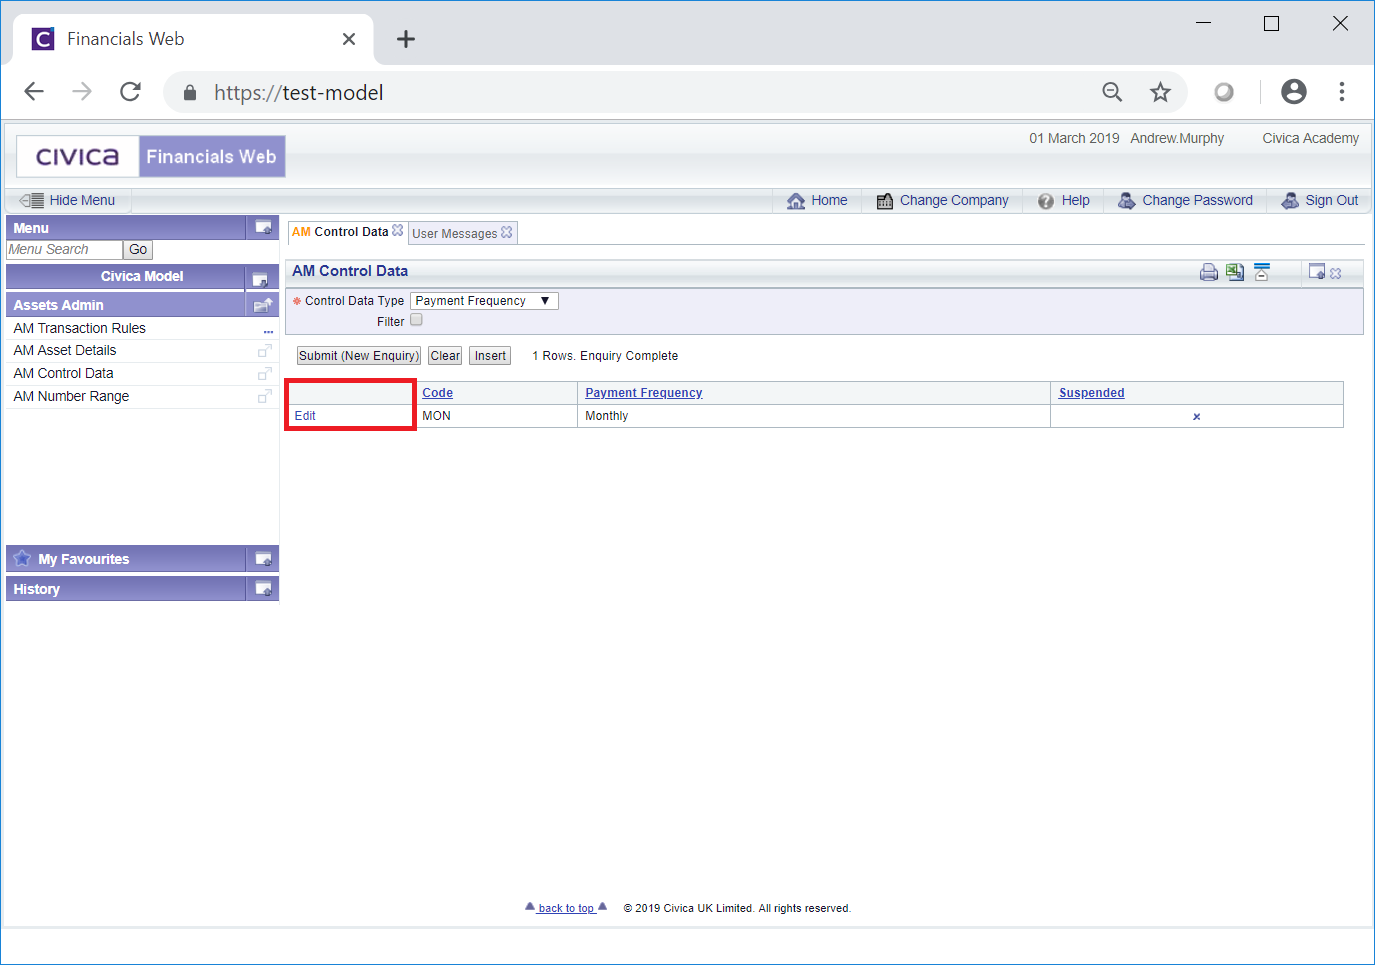1375x965 pixels.
Task: Click the Menu panel collapse icon
Action: point(263,227)
